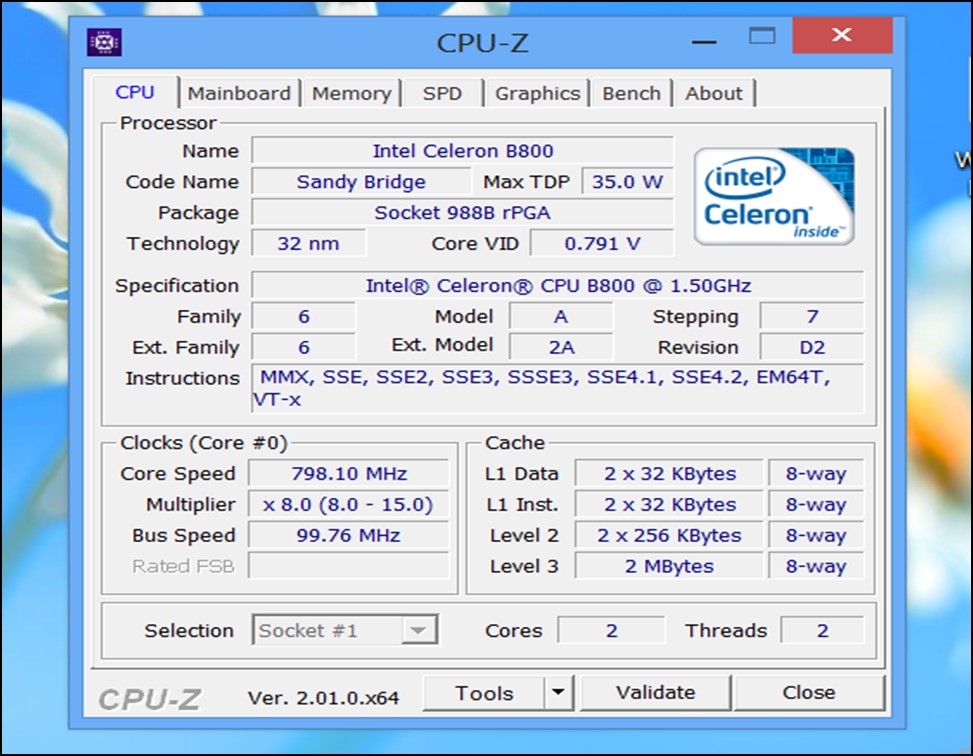
Task: Click the Revision value 'D2'
Action: [x=812, y=347]
